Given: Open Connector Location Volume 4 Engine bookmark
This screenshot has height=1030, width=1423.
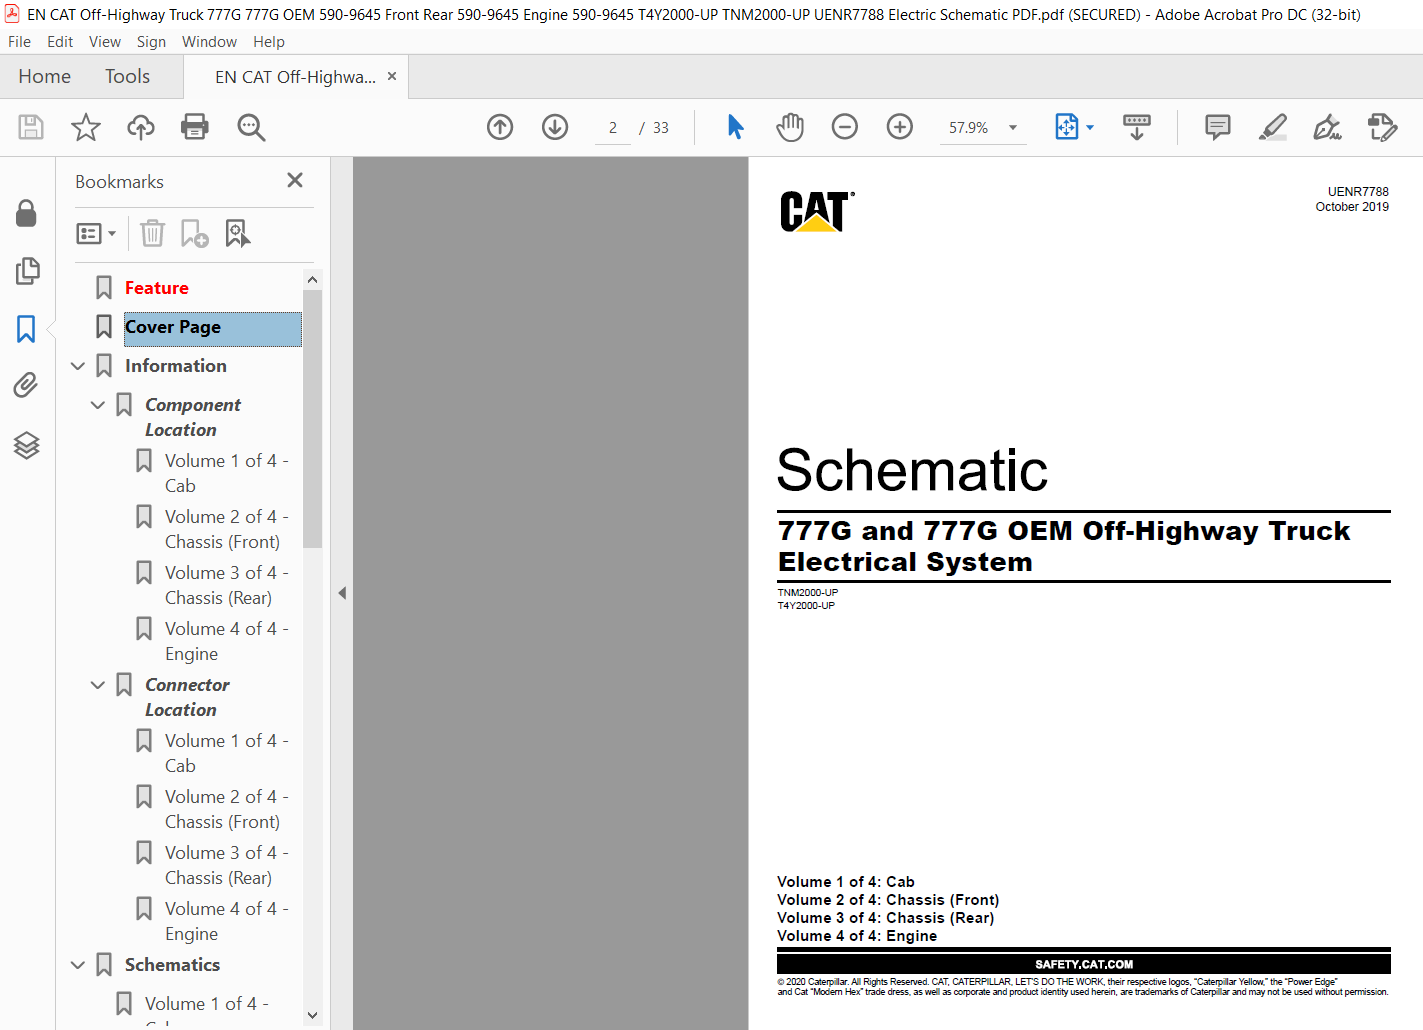Looking at the screenshot, I should pos(226,921).
